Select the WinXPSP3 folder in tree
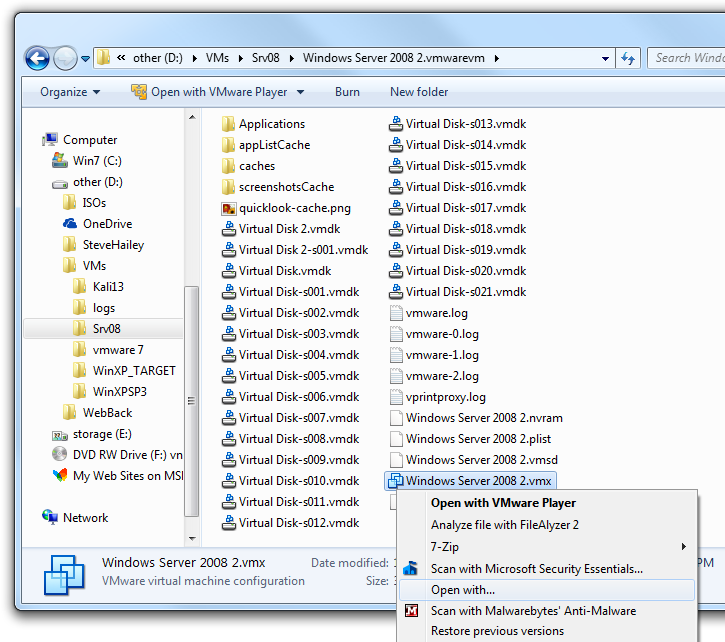This screenshot has height=642, width=725. [80, 392]
